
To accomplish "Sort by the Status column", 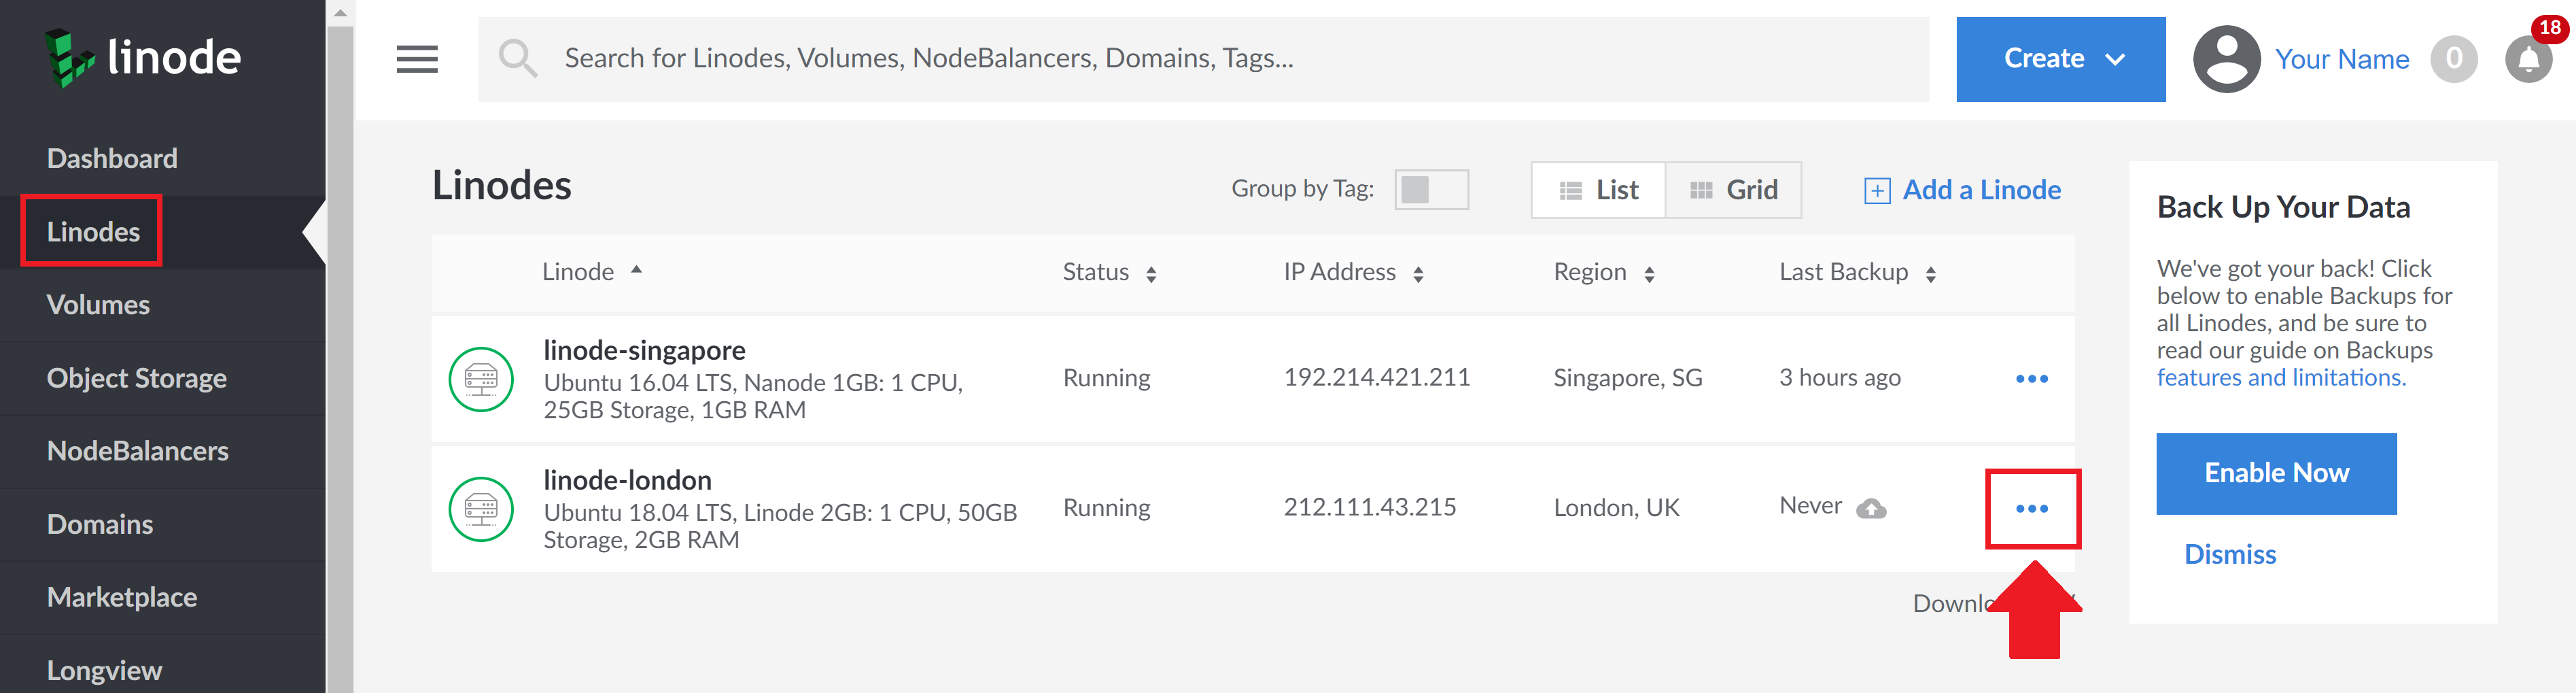I will coord(1109,272).
